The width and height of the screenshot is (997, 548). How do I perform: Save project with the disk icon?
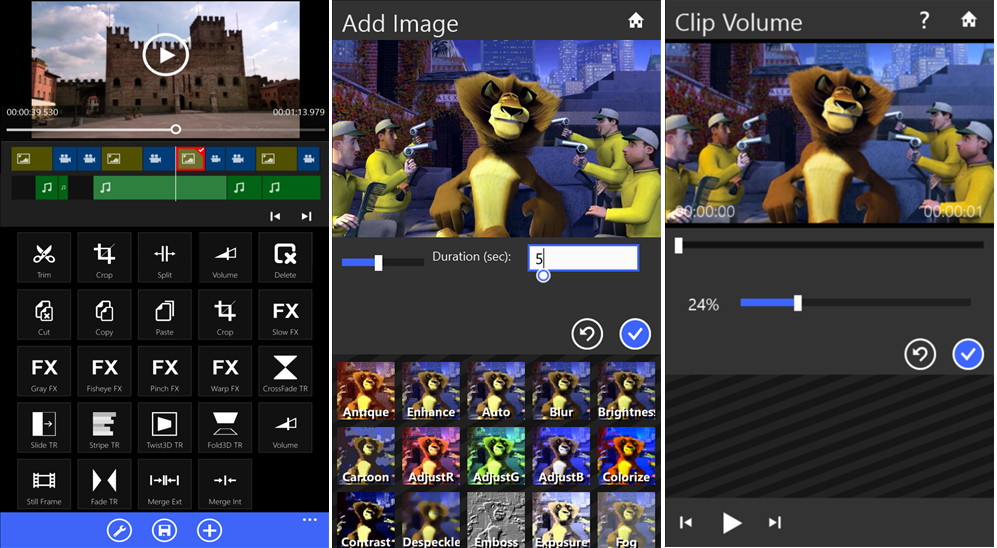click(164, 530)
